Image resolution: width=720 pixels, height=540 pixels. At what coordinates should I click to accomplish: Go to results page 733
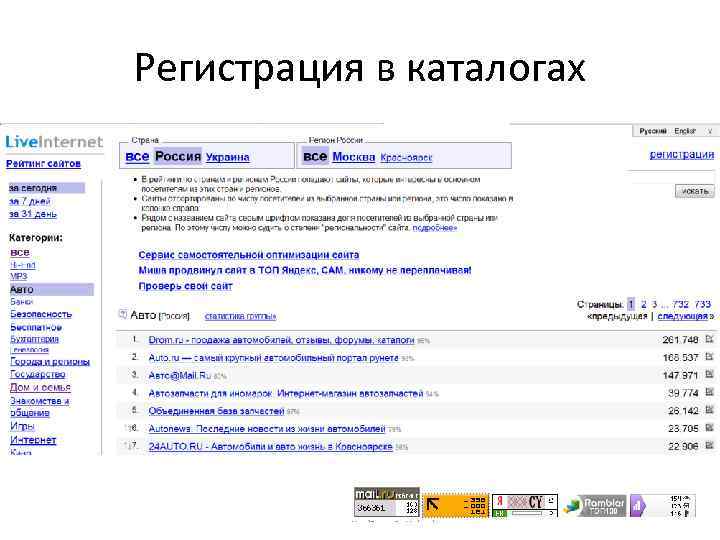[703, 304]
